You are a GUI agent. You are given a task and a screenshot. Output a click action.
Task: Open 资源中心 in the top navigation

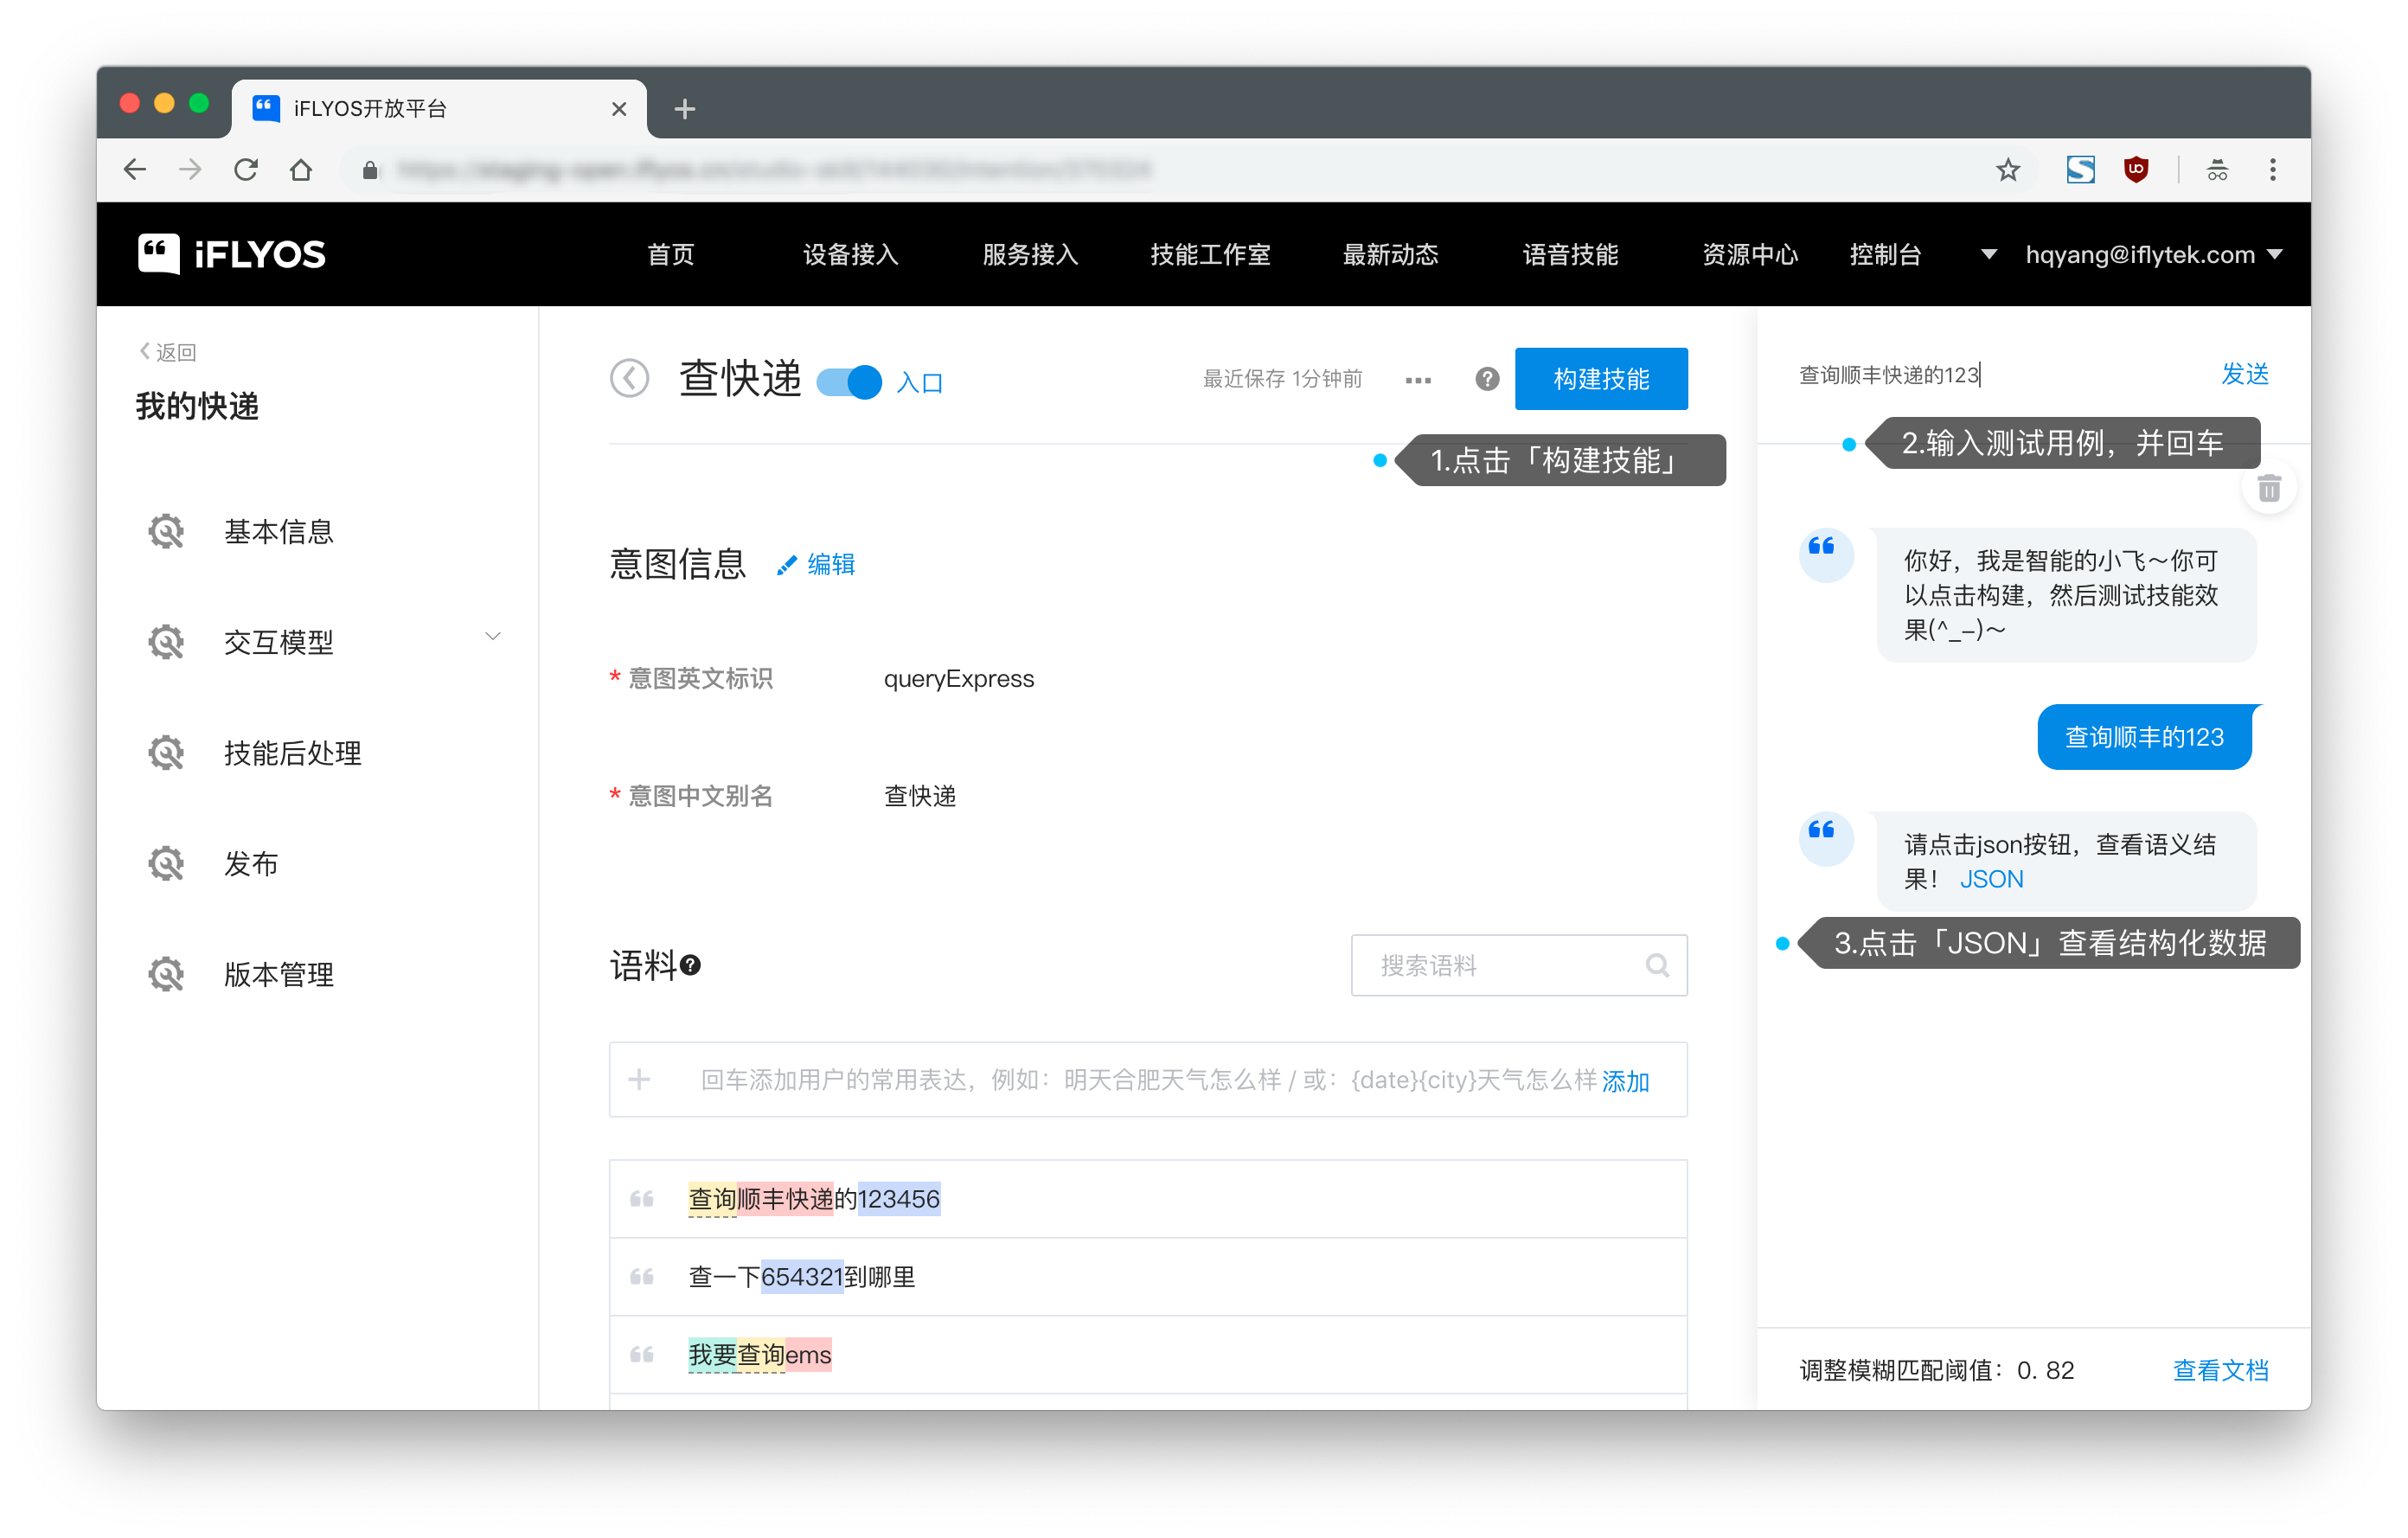(x=1750, y=254)
